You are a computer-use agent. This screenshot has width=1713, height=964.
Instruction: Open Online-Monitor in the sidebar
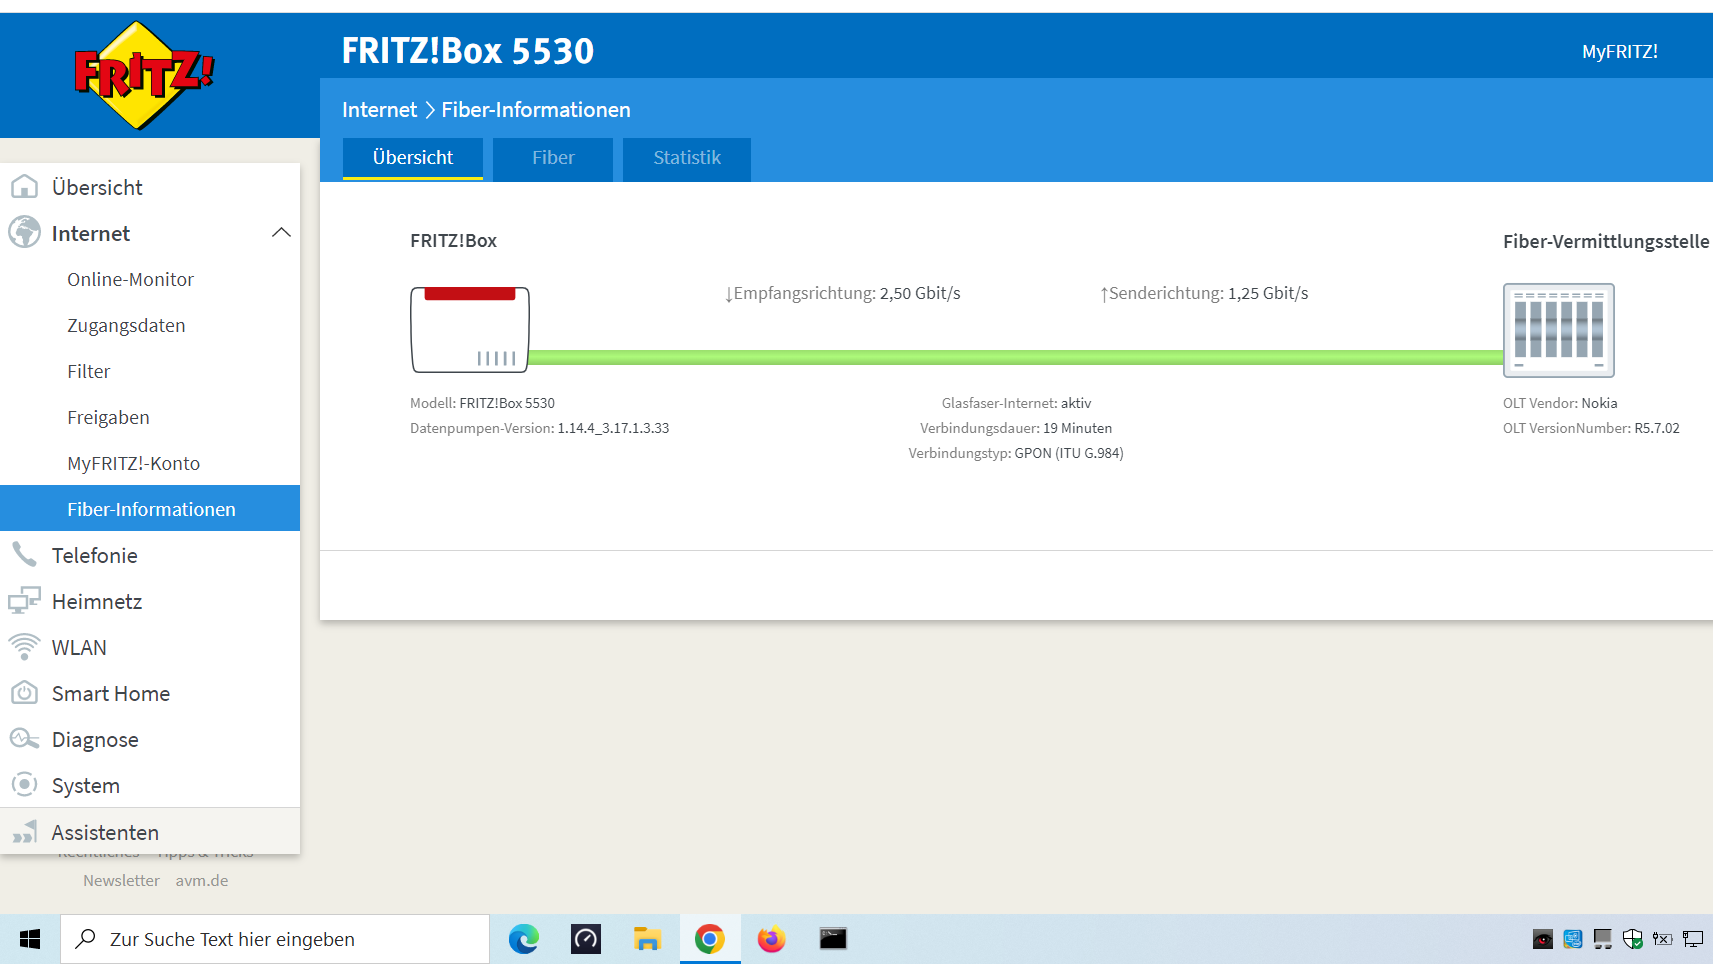pos(130,279)
